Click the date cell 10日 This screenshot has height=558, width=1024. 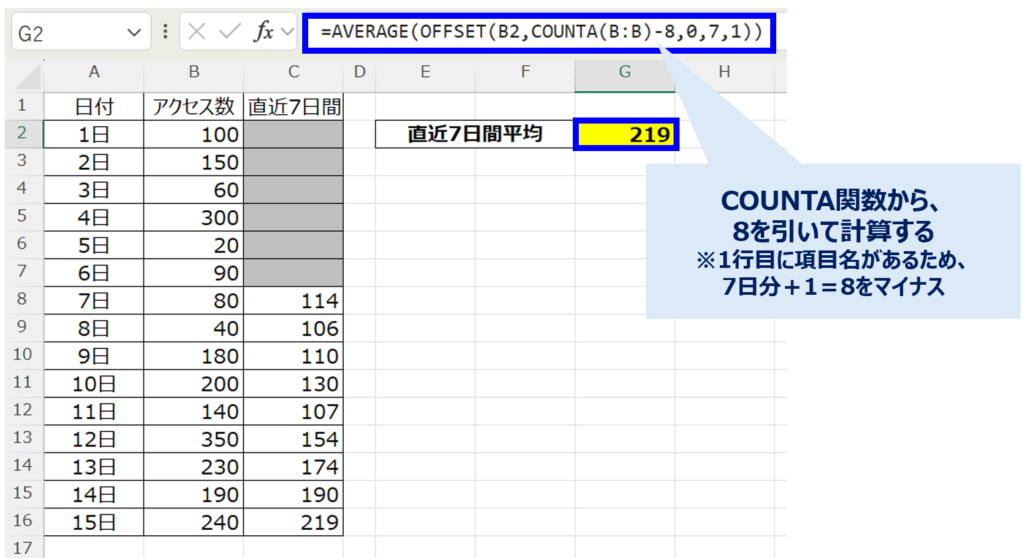94,384
